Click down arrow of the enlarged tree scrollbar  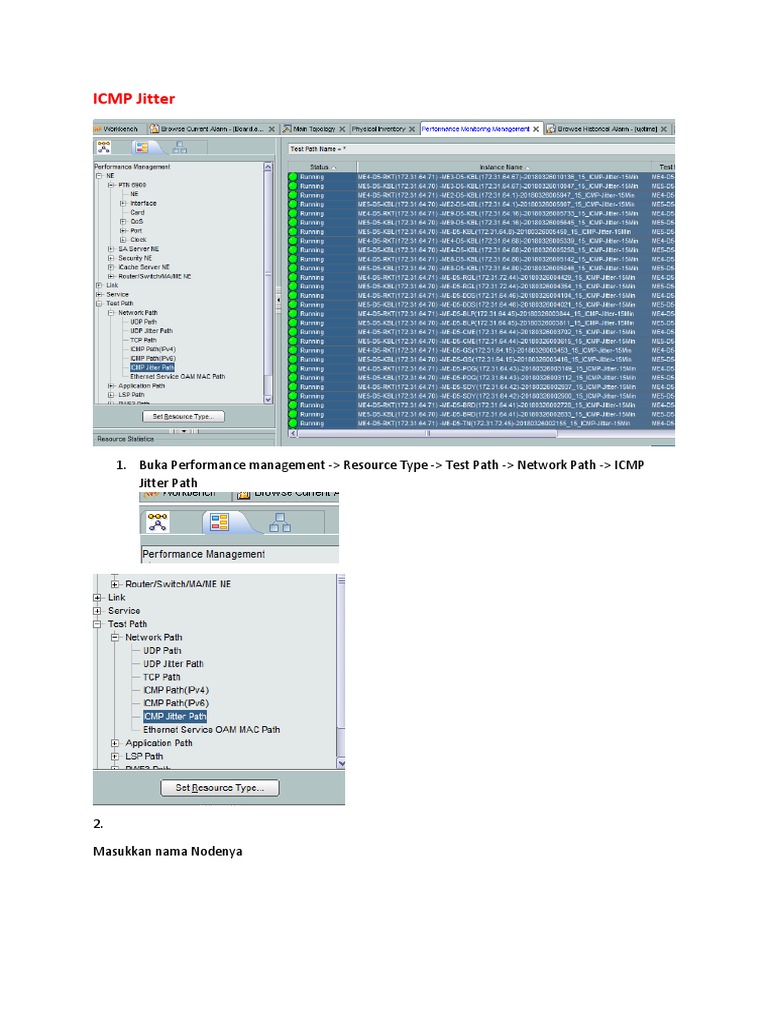pyautogui.click(x=340, y=763)
